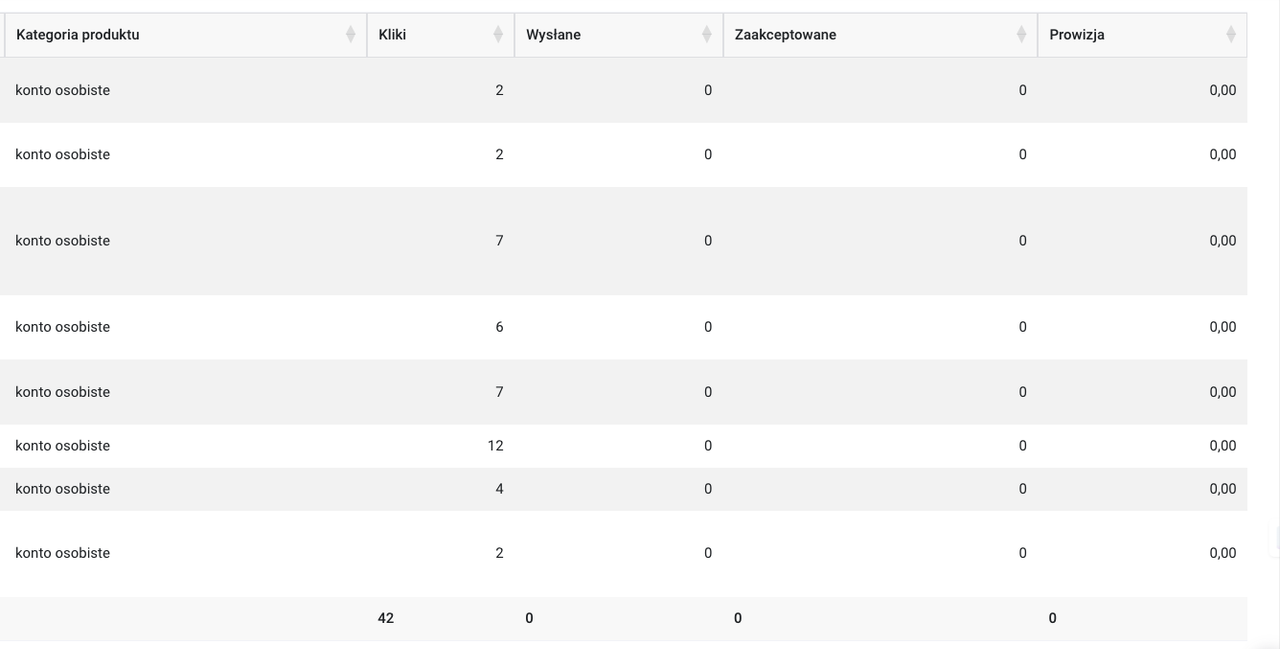The height and width of the screenshot is (649, 1280).
Task: Click Zaakceptowane column sort arrows
Action: (1021, 35)
